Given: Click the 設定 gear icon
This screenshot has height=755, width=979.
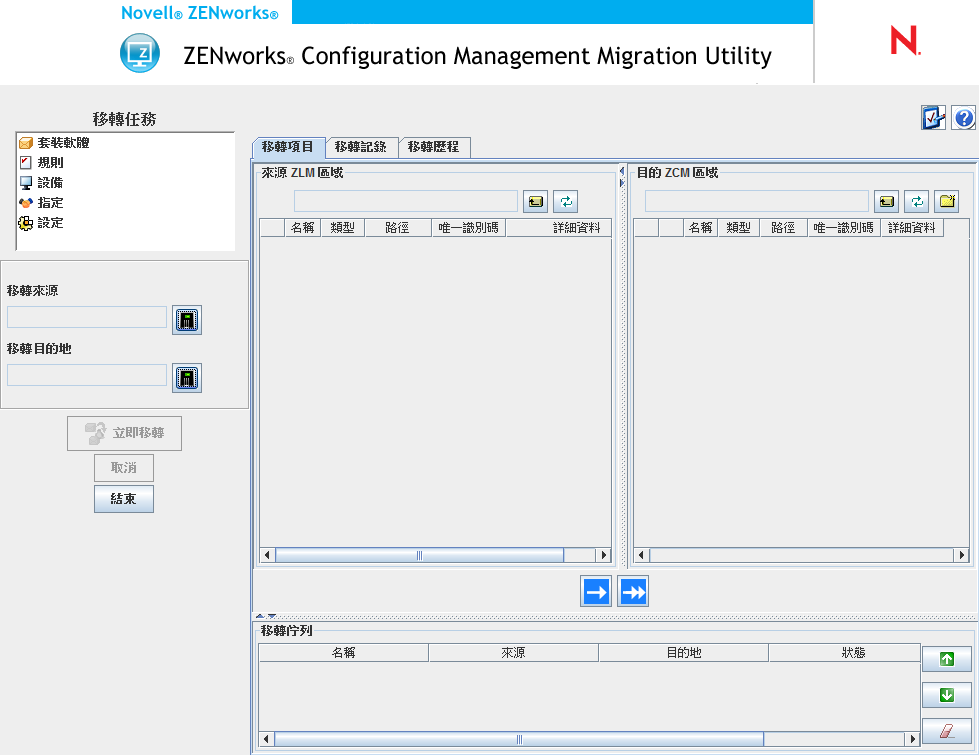Looking at the screenshot, I should tap(26, 223).
